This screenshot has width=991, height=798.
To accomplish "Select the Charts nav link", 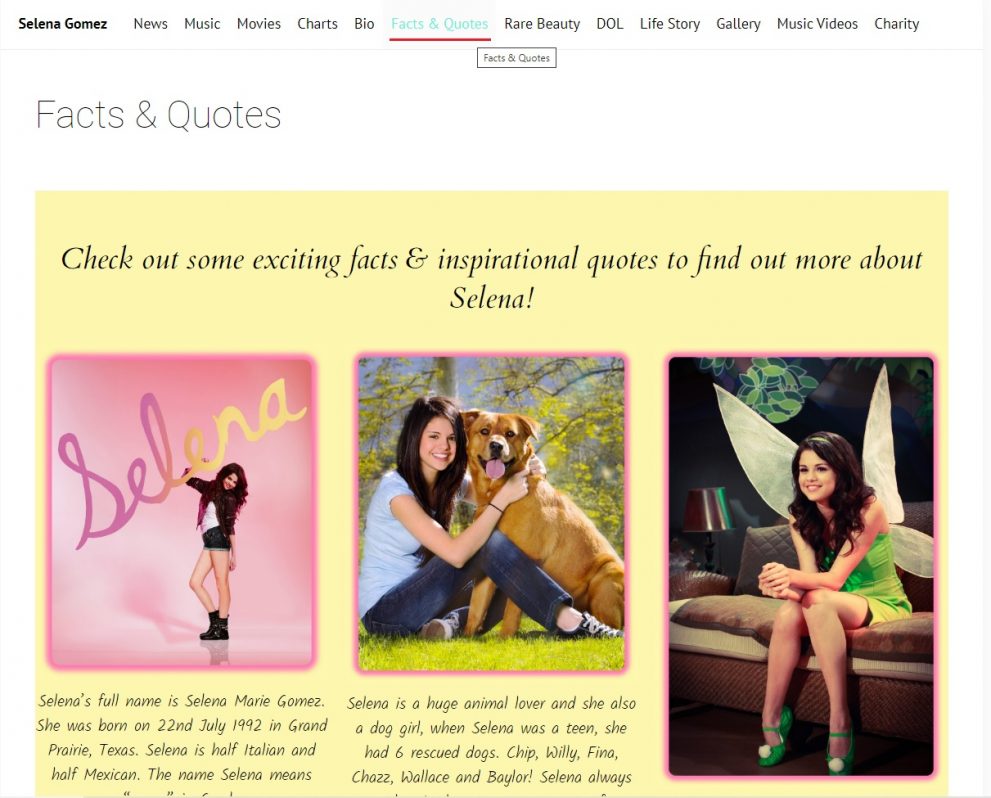I will (x=317, y=24).
